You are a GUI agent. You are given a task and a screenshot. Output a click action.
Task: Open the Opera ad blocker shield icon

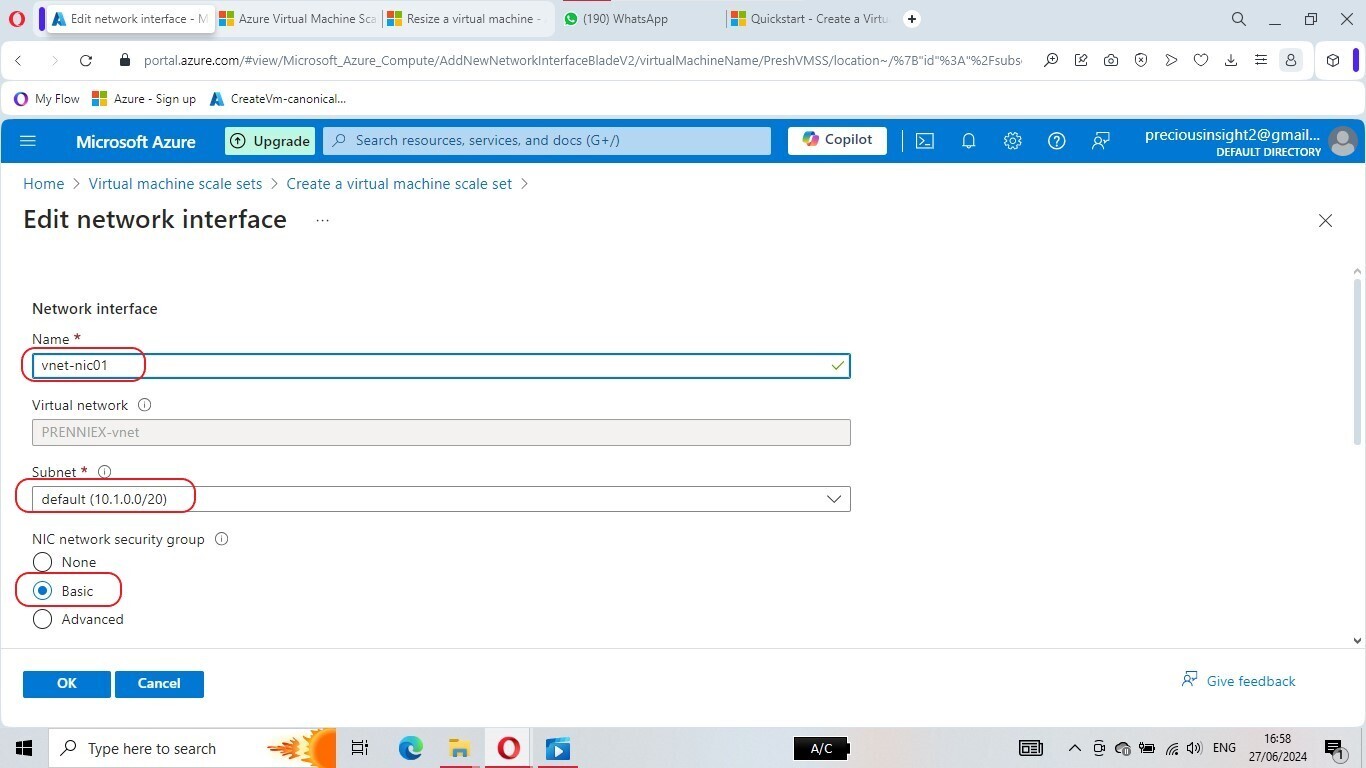click(1141, 60)
